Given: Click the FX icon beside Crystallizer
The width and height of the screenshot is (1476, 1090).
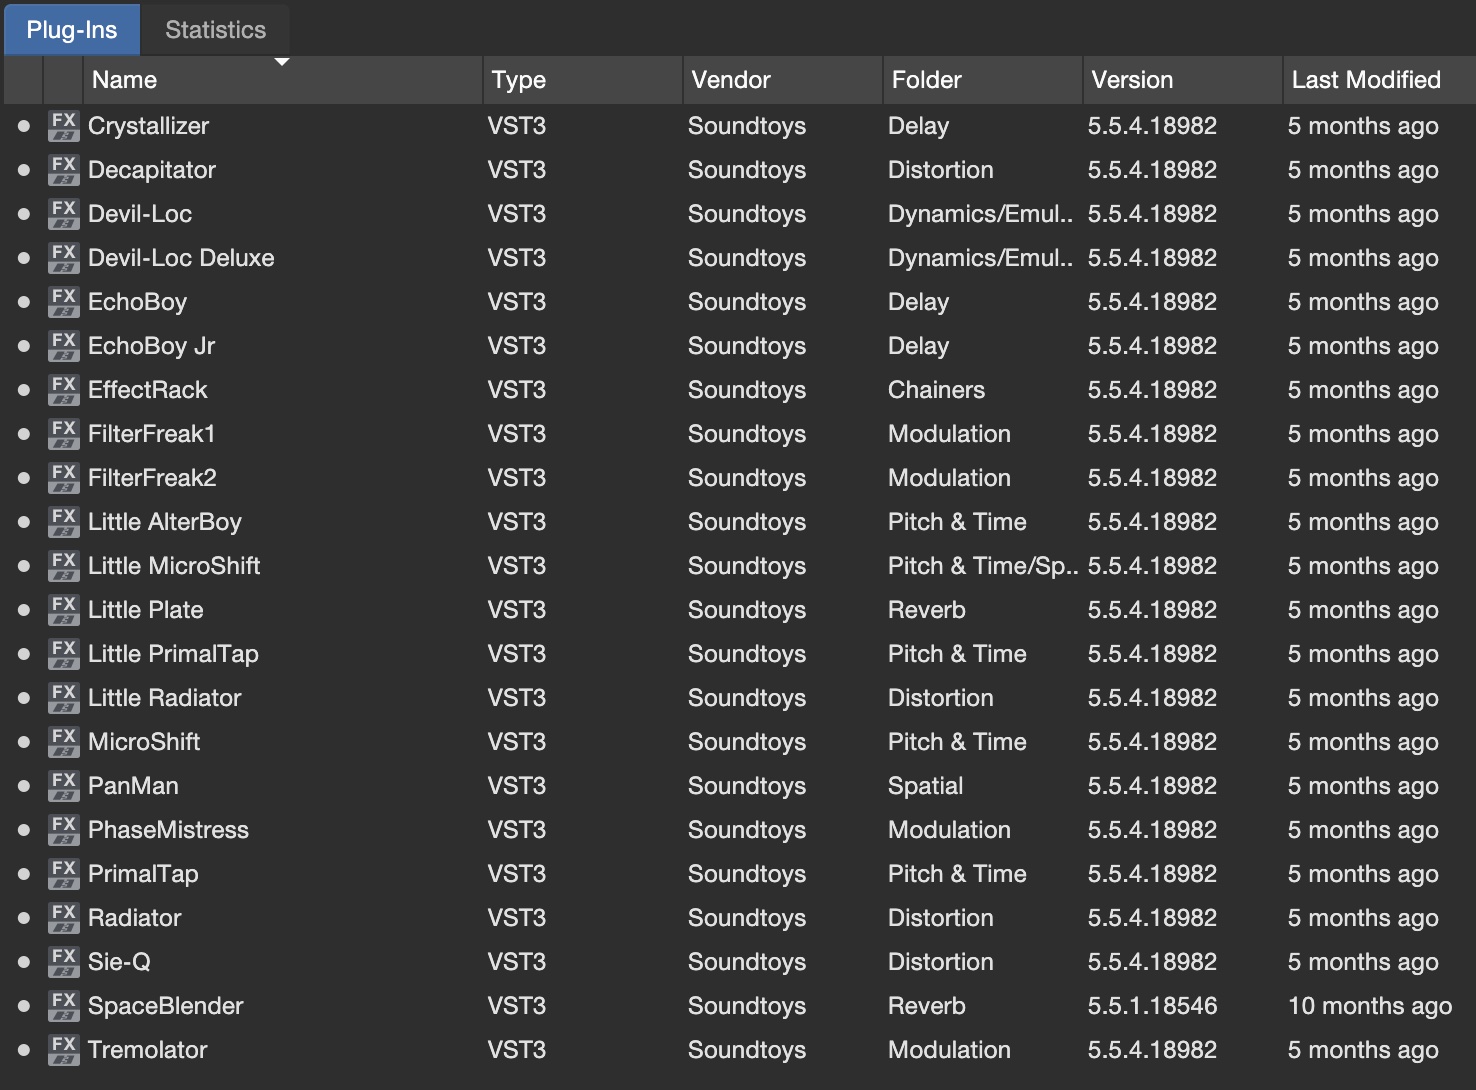Looking at the screenshot, I should point(64,126).
